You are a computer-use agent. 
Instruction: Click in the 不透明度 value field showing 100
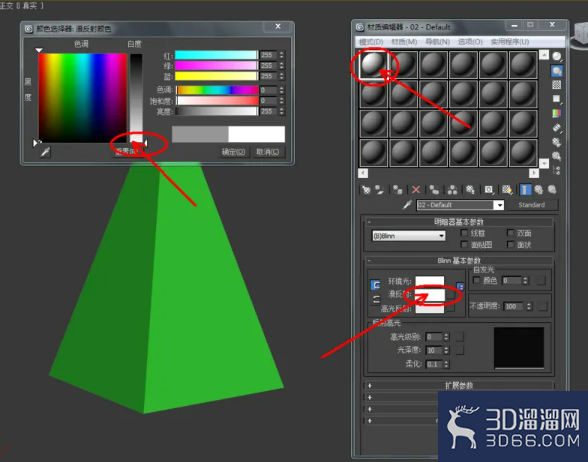tap(514, 306)
